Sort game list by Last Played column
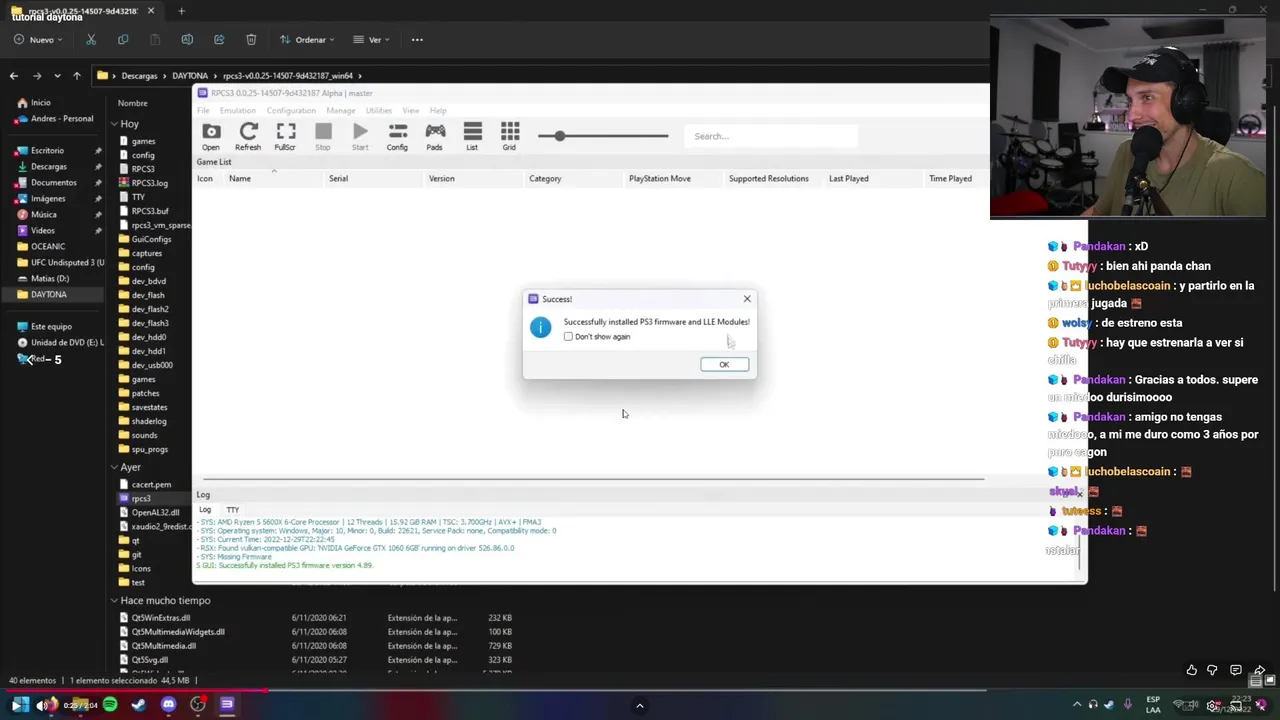Viewport: 1280px width, 720px height. (x=848, y=179)
